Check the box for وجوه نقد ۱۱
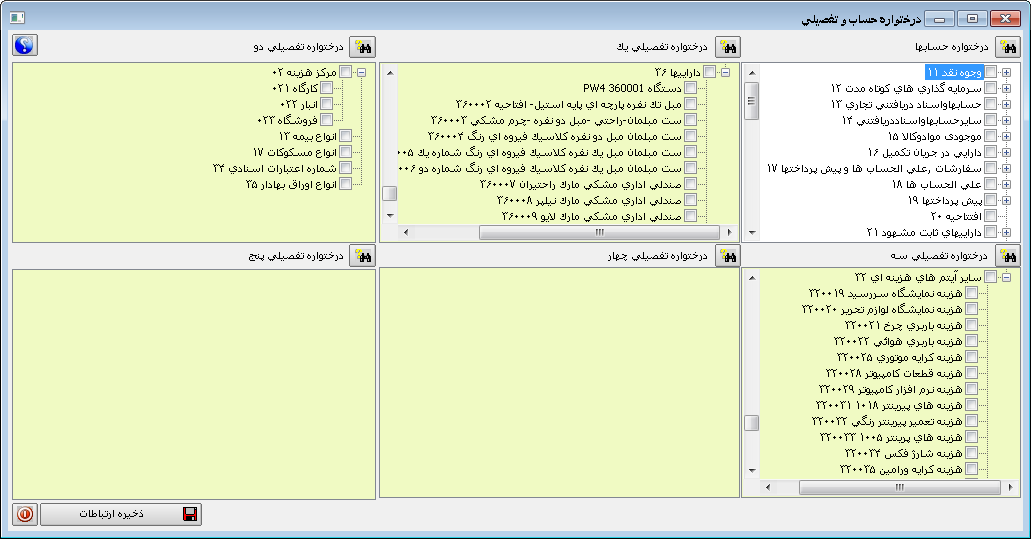Image resolution: width=1031 pixels, height=539 pixels. pos(990,73)
